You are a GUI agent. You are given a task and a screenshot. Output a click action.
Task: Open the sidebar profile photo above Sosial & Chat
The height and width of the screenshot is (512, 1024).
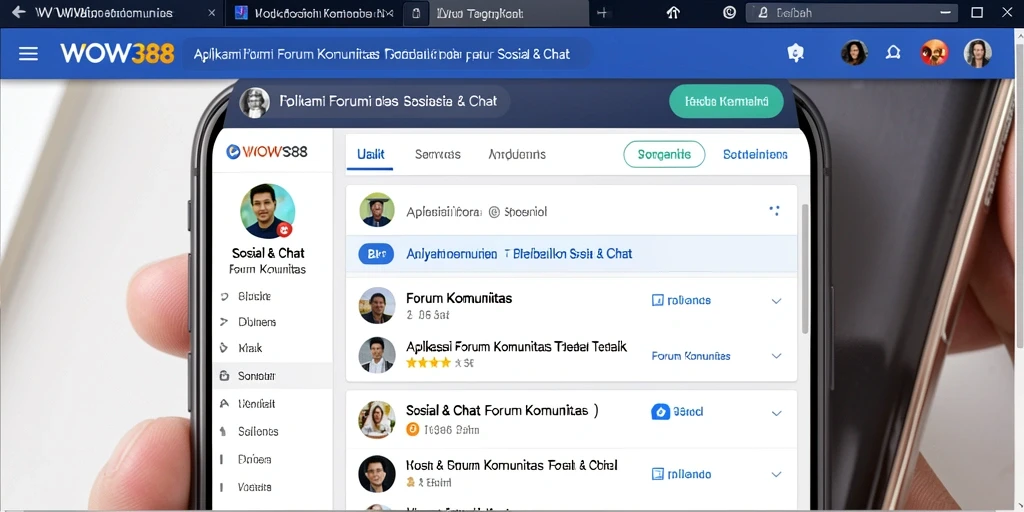[x=267, y=211]
